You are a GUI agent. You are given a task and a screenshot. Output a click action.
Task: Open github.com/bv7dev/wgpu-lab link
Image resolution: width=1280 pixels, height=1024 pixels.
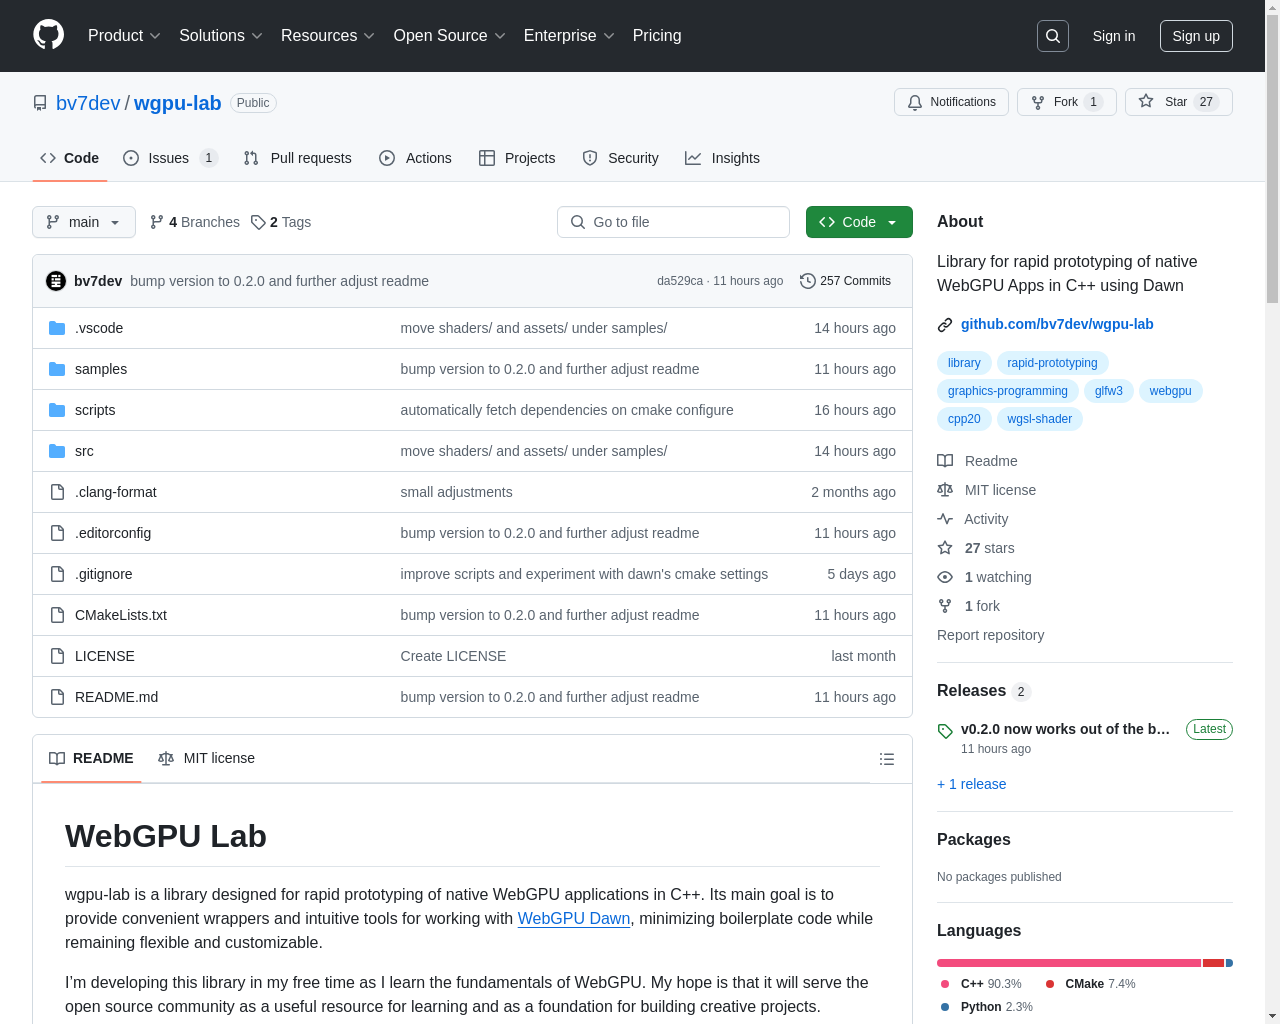(x=1057, y=324)
